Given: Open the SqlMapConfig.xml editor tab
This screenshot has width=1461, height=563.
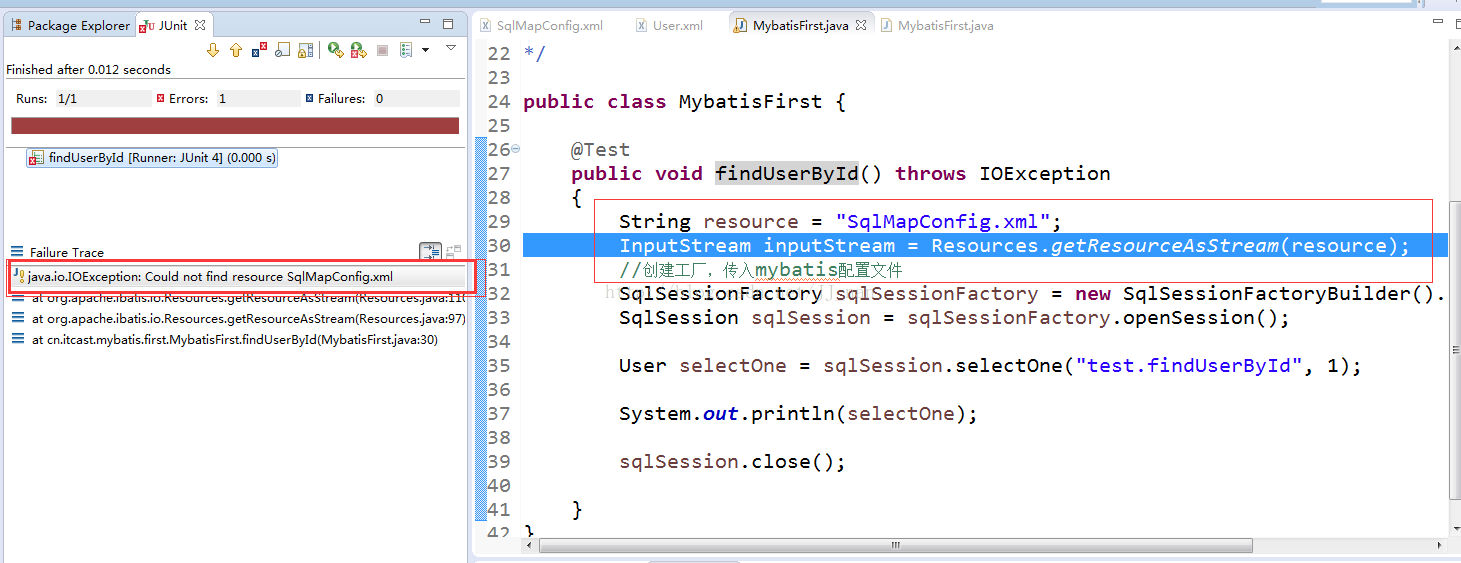Looking at the screenshot, I should 541,25.
